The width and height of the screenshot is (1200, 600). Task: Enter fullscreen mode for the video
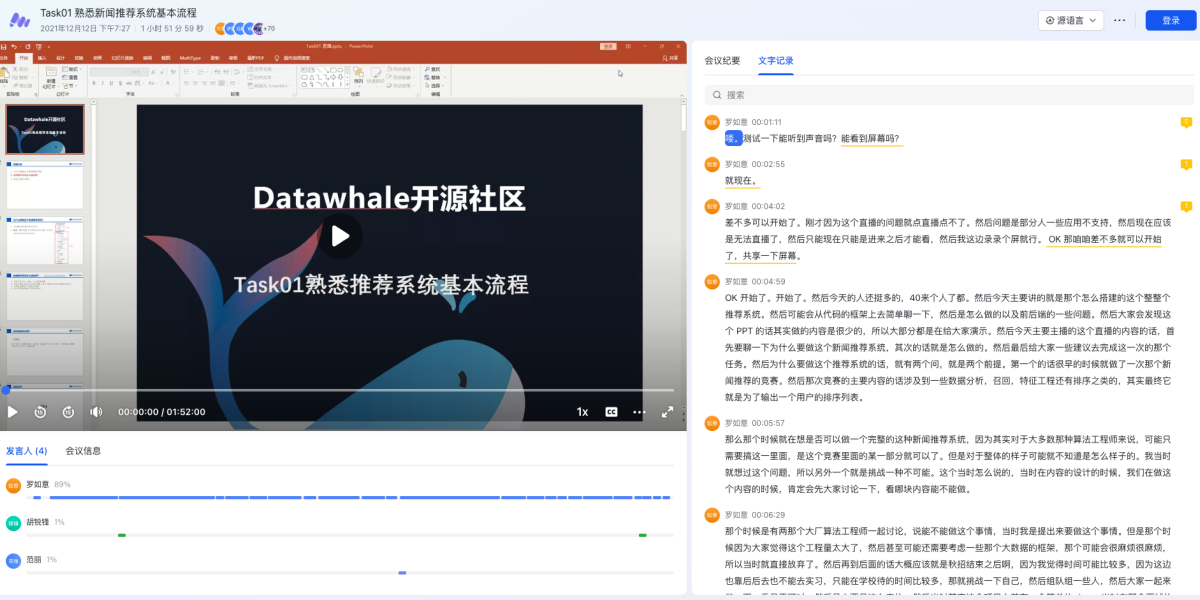point(668,411)
